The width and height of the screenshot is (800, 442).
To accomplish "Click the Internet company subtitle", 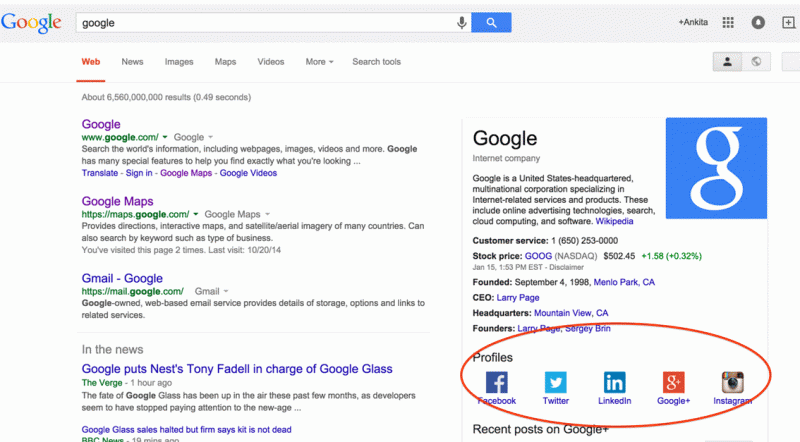I will [506, 158].
